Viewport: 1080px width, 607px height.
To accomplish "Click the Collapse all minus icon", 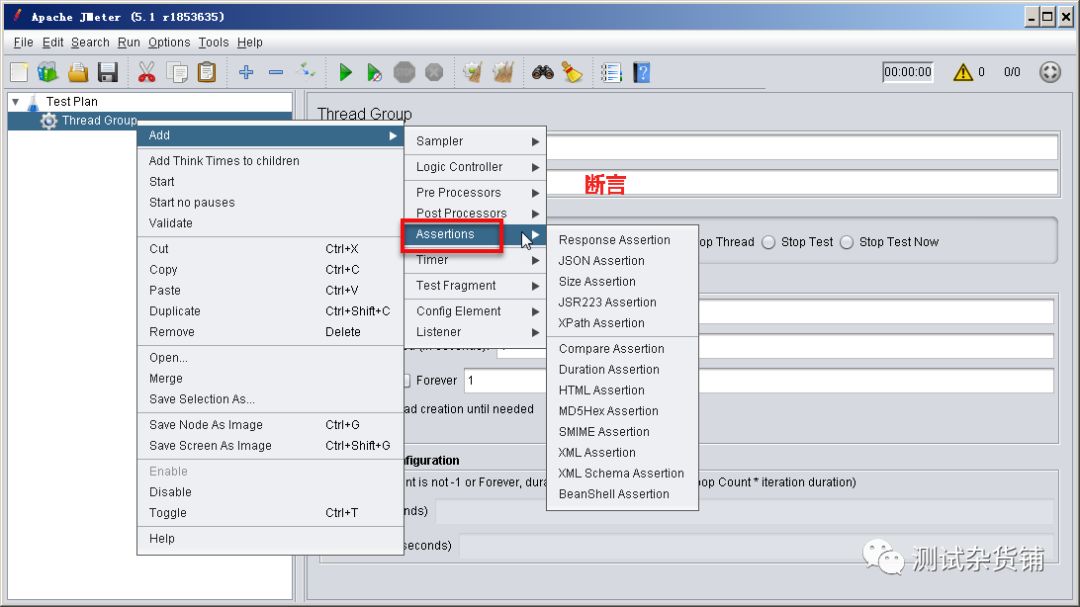I will [276, 72].
